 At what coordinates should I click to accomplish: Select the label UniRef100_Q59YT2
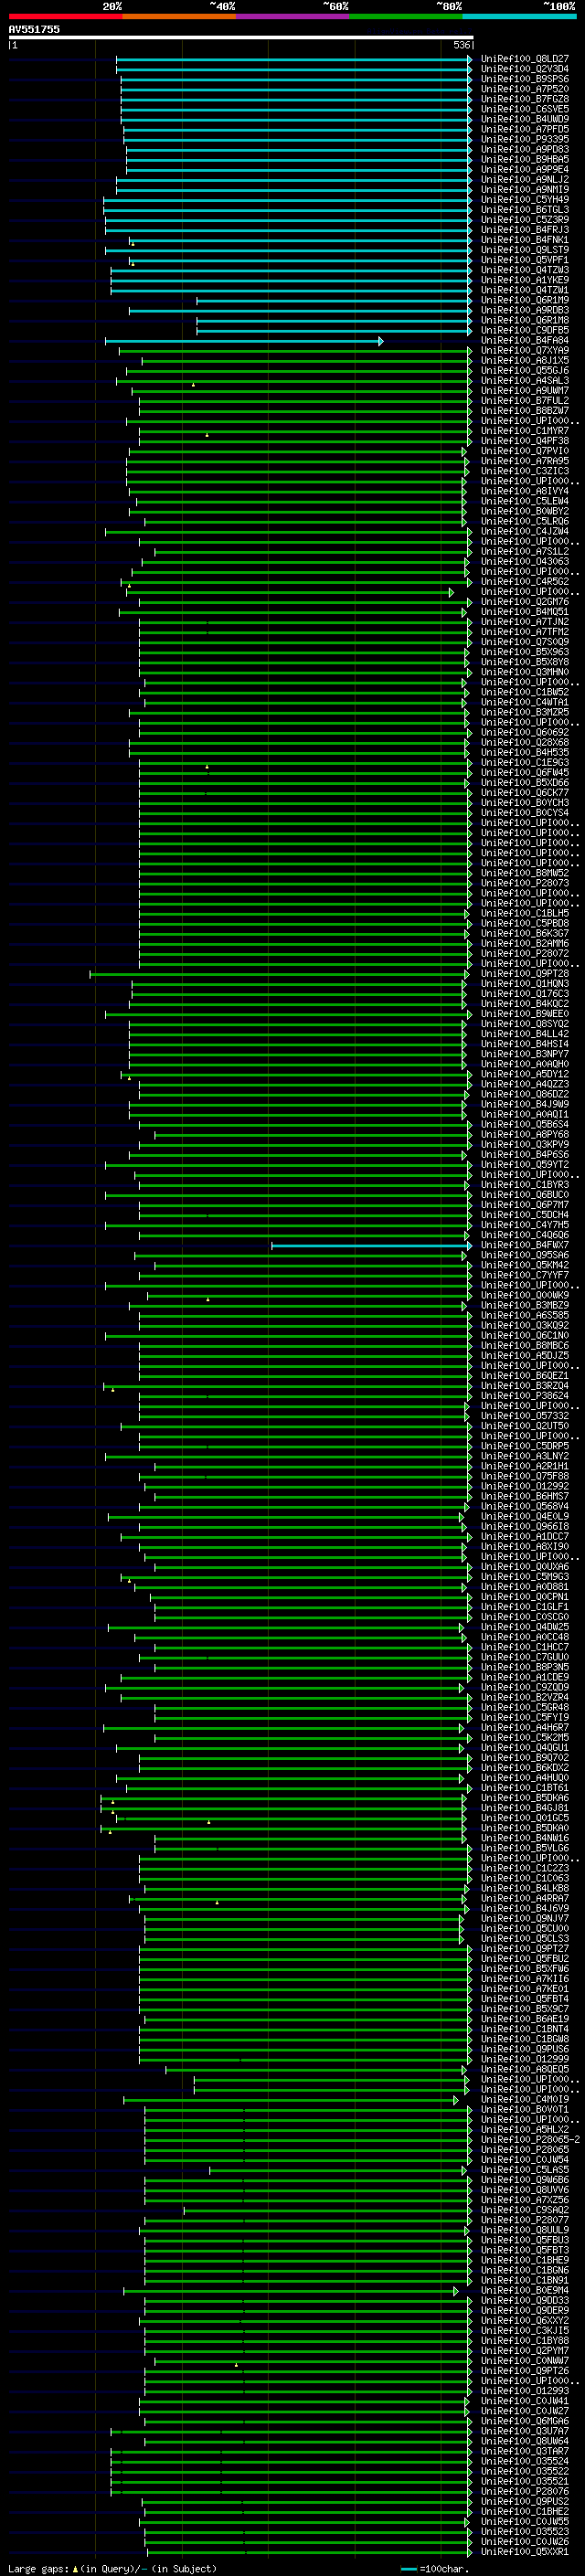(525, 1165)
